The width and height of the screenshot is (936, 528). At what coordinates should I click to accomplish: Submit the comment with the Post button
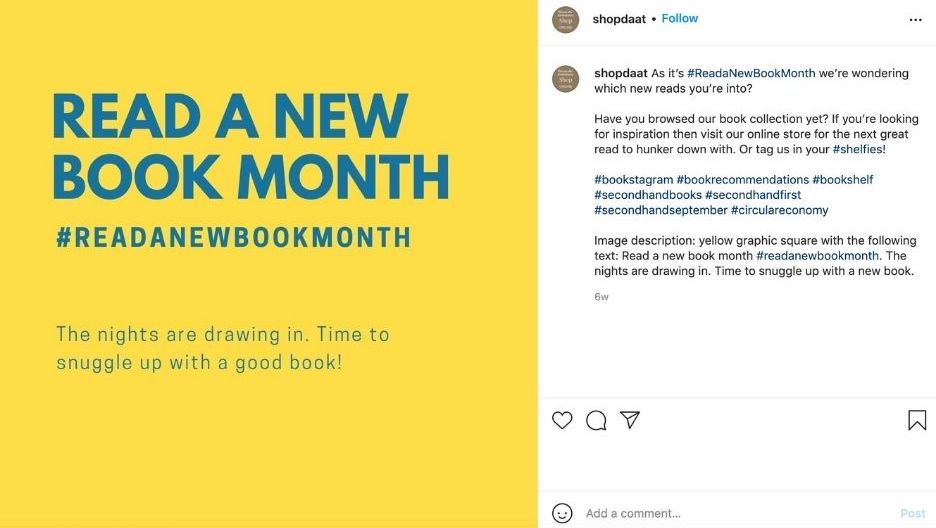click(x=913, y=513)
